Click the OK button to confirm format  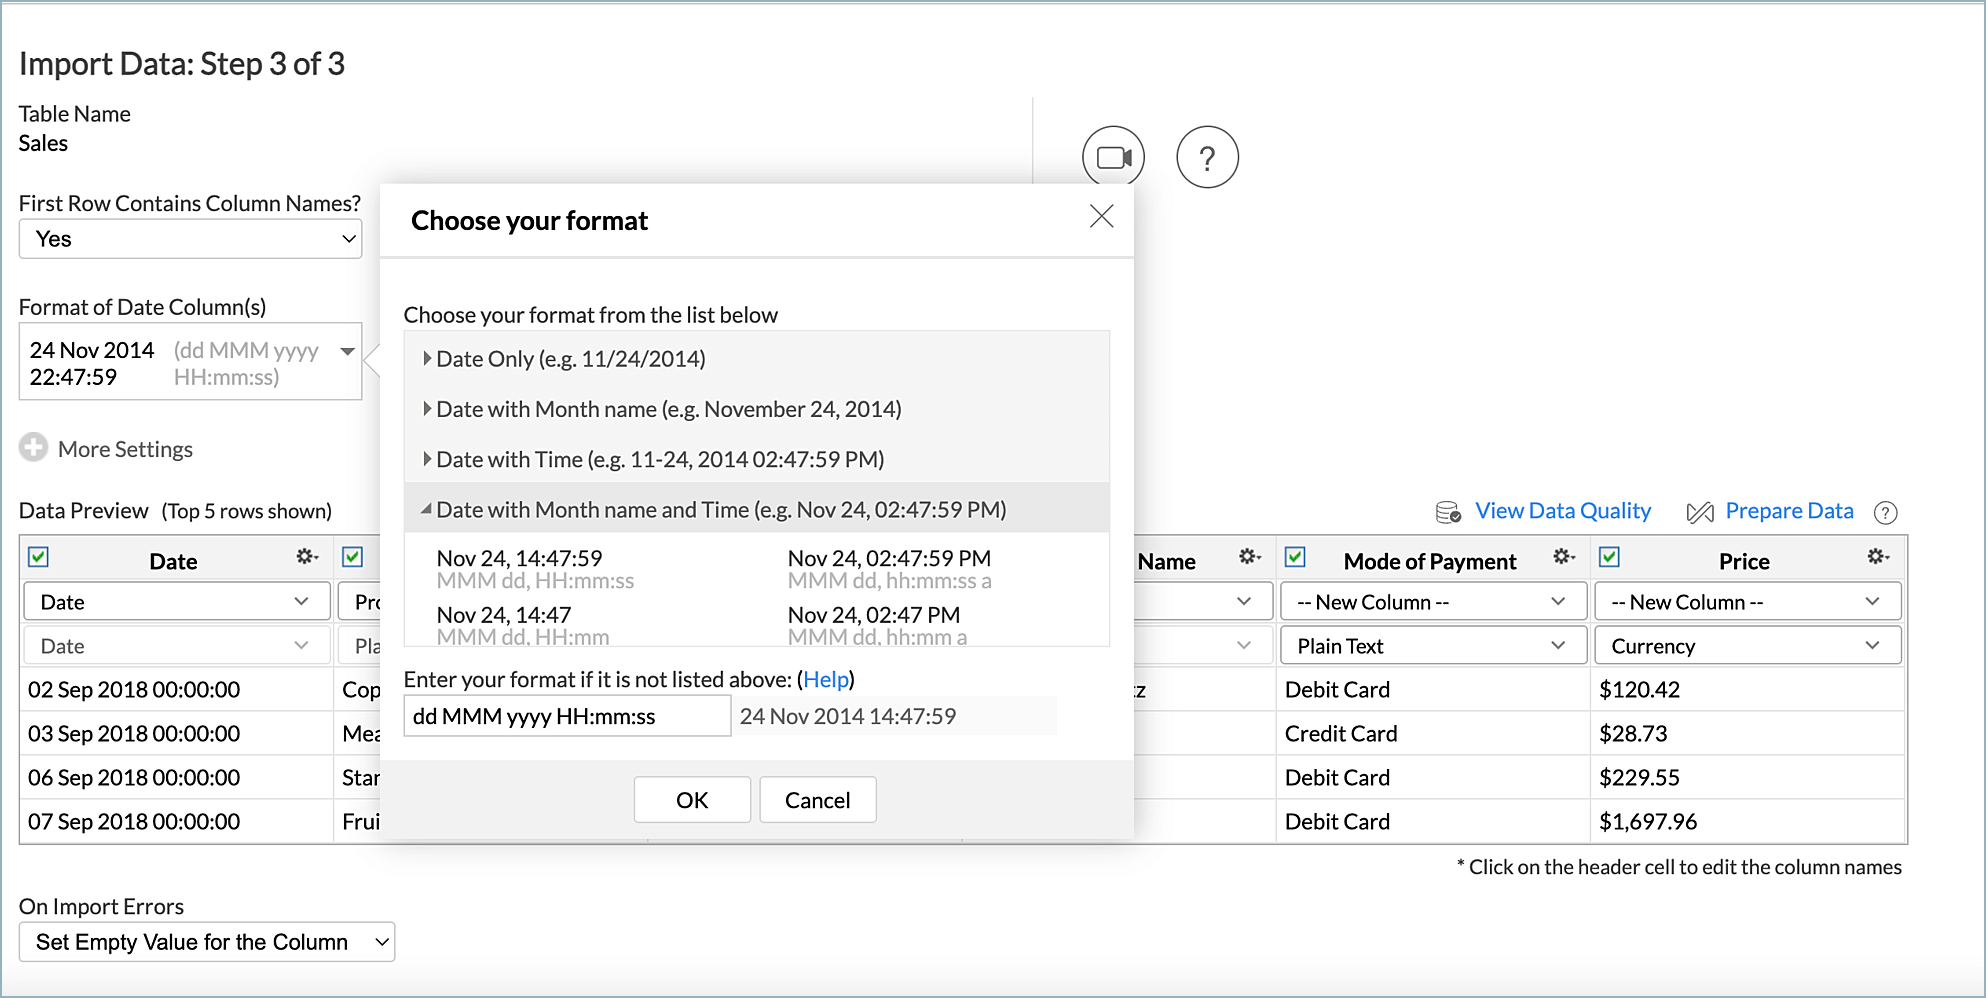point(691,799)
